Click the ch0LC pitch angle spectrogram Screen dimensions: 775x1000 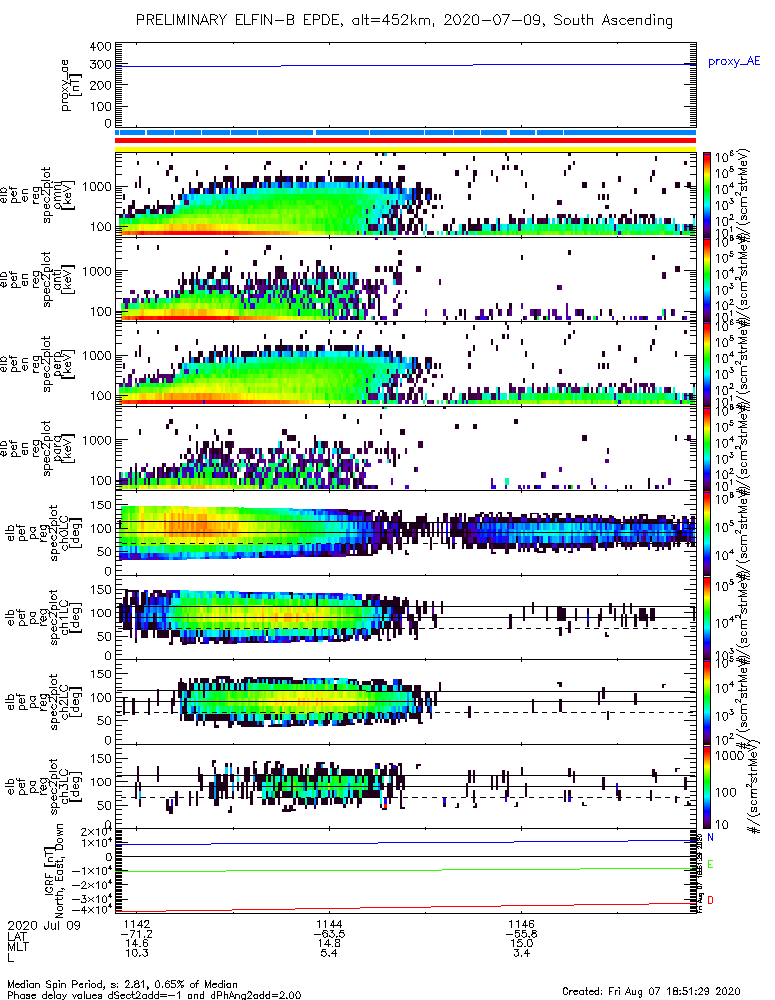click(x=406, y=532)
